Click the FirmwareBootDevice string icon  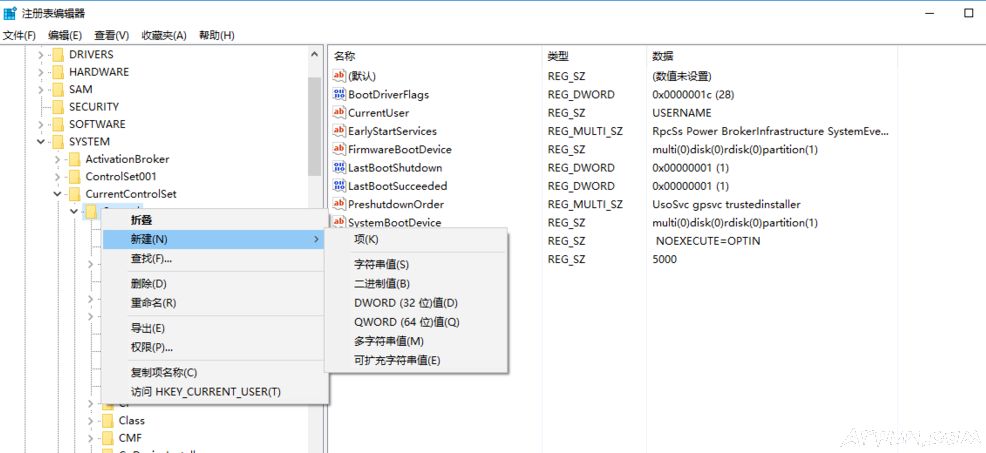338,149
